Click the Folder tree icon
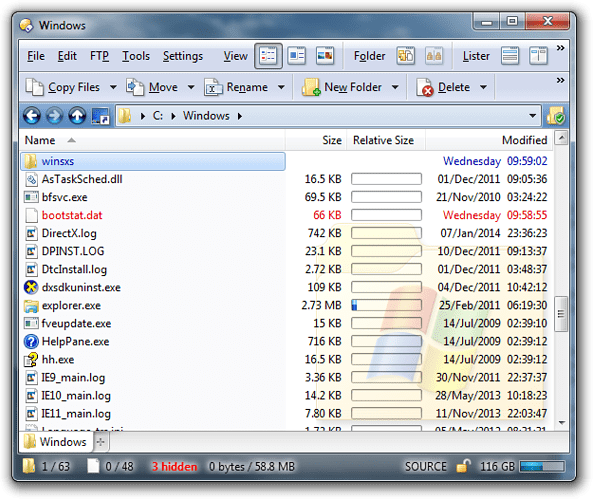Viewport: 593px width, 500px height. click(x=405, y=56)
